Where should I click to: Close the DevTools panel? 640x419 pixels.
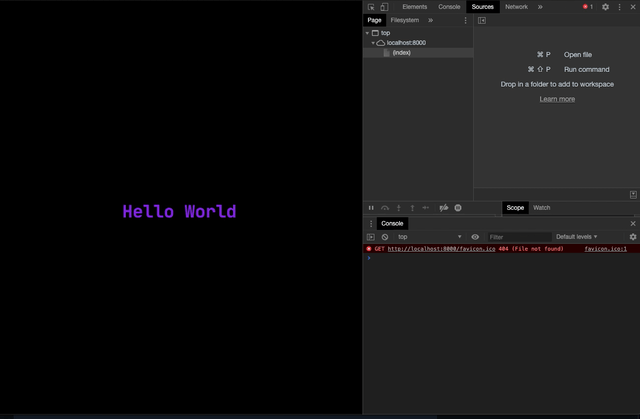pos(633,7)
